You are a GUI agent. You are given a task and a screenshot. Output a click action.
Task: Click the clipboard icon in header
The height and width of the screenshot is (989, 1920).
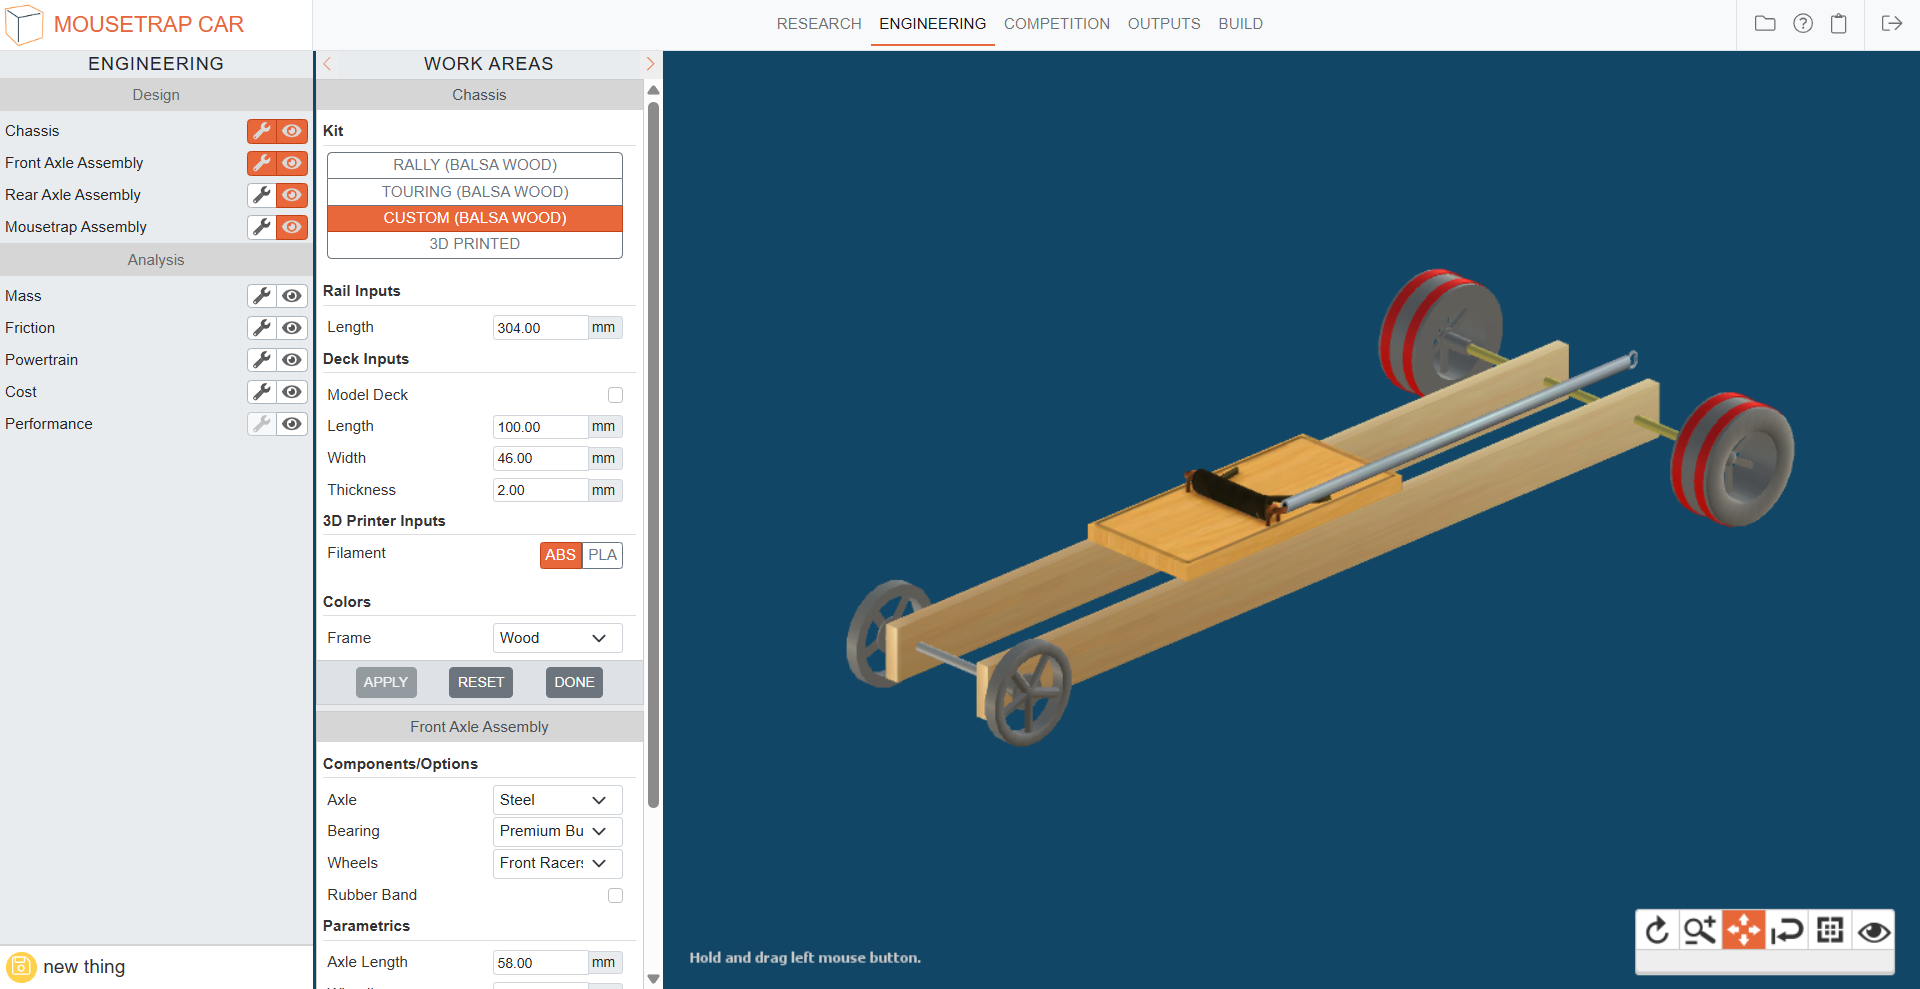point(1838,24)
